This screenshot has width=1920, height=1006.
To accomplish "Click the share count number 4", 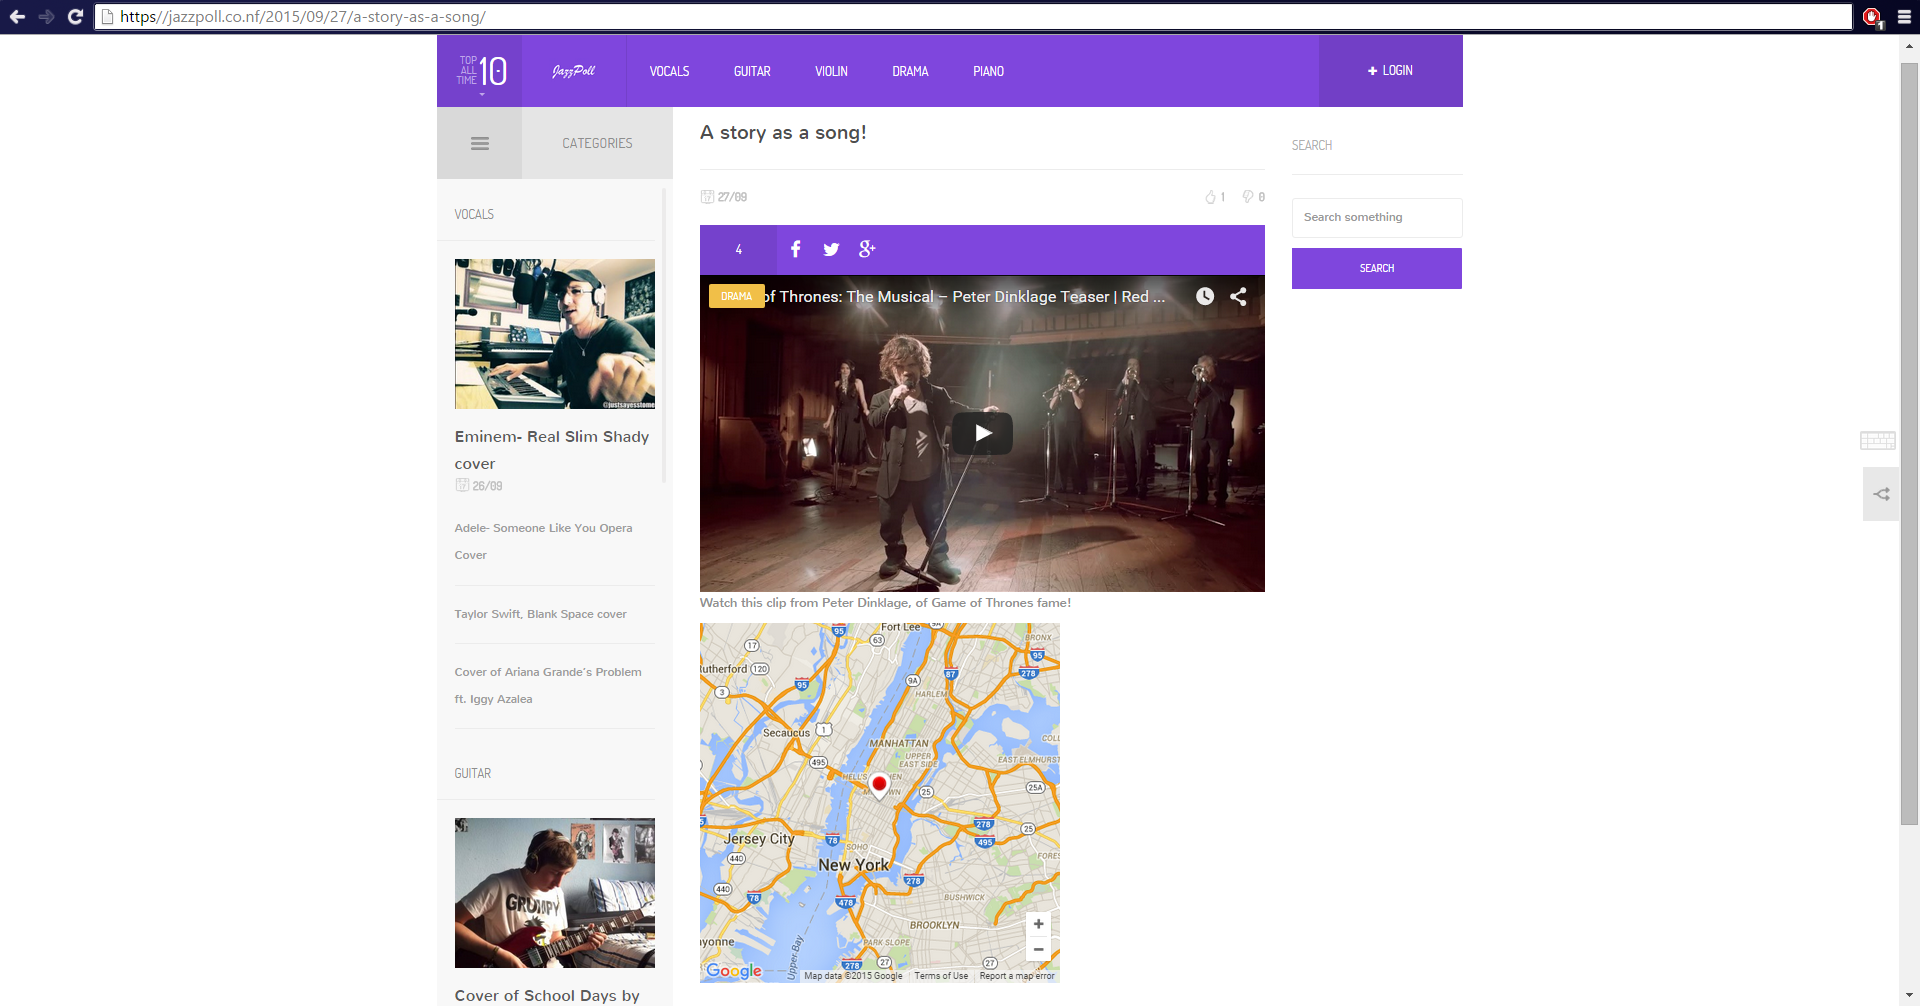I will (739, 250).
